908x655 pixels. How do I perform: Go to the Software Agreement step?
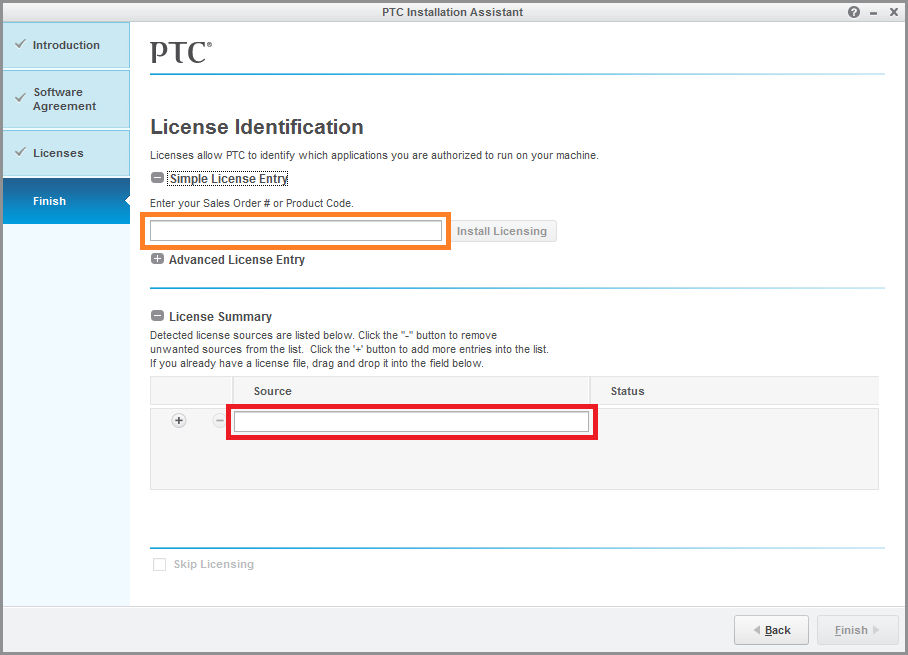[x=66, y=99]
